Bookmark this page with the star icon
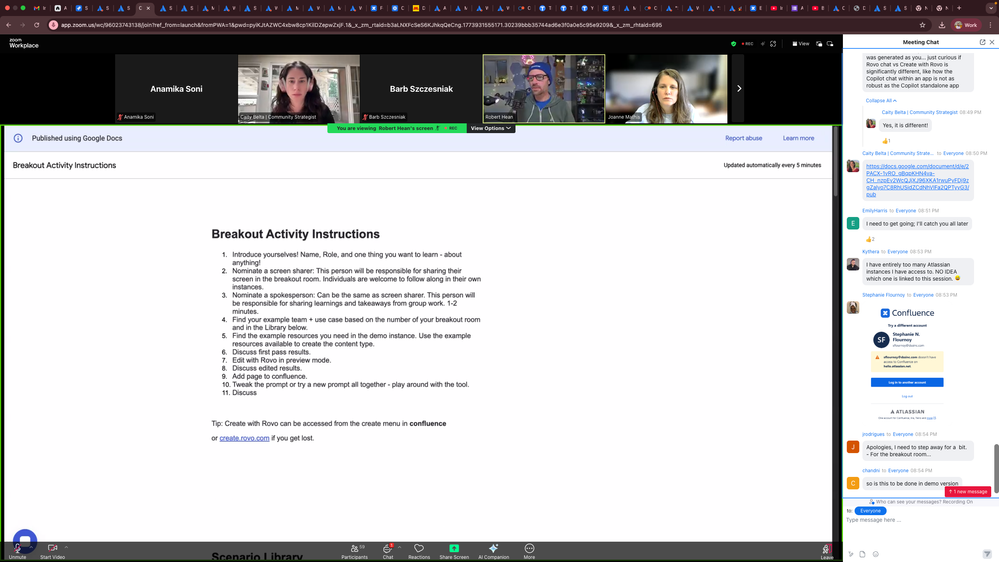999x562 pixels. (x=922, y=25)
